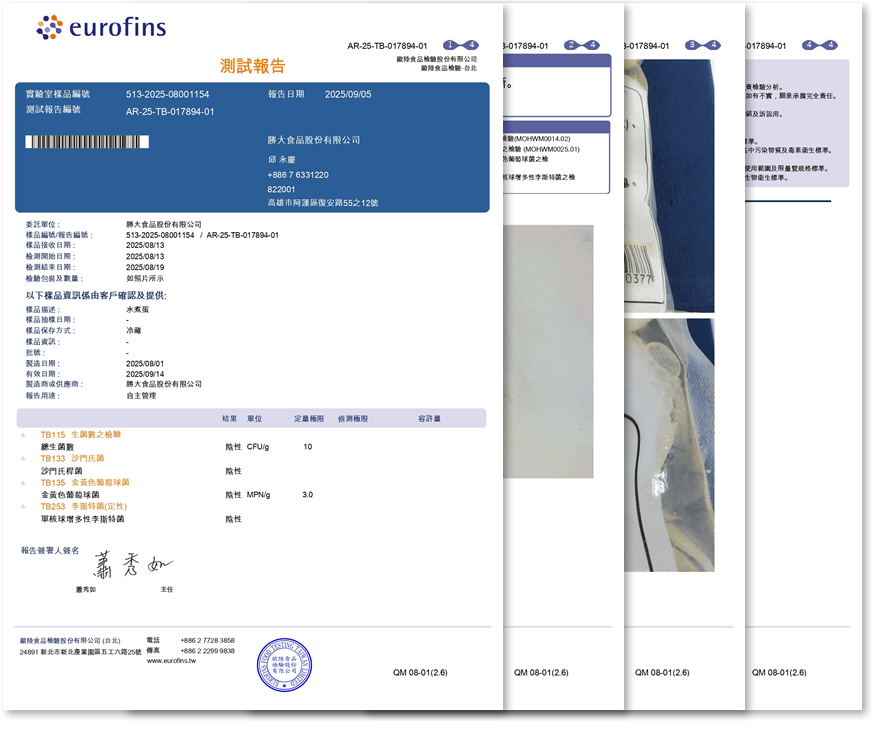The width and height of the screenshot is (880, 730).
Task: Click the lavender notes box on page 4
Action: 794,122
